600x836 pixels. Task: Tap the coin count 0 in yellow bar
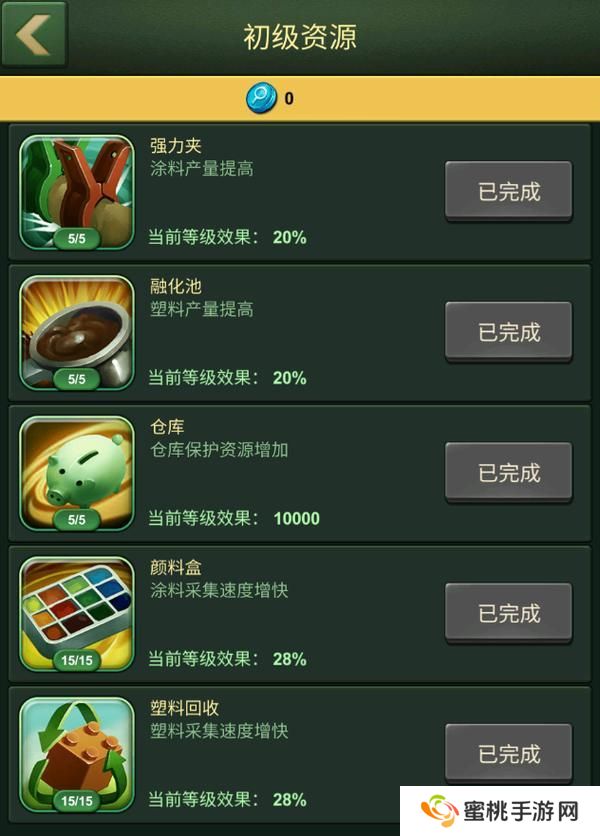[289, 99]
